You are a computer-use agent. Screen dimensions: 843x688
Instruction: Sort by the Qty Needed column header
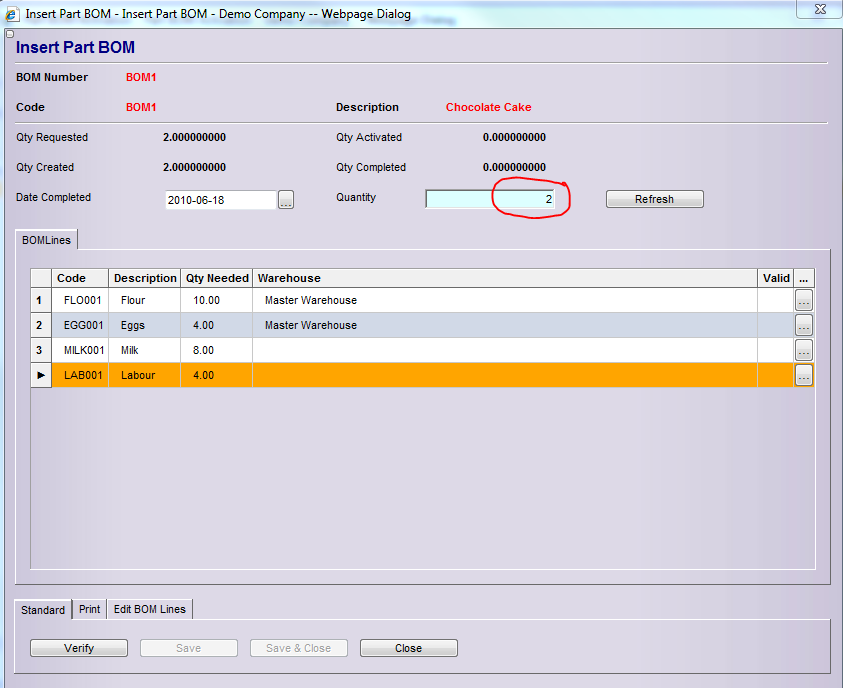pos(217,278)
